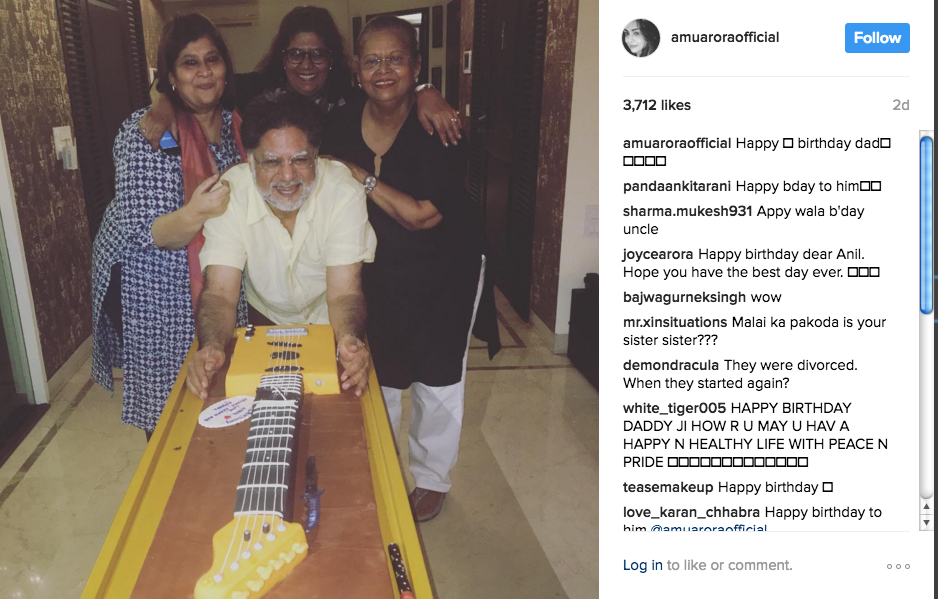Open demondracula commenter profile
Image resolution: width=938 pixels, height=599 pixels.
tap(671, 365)
